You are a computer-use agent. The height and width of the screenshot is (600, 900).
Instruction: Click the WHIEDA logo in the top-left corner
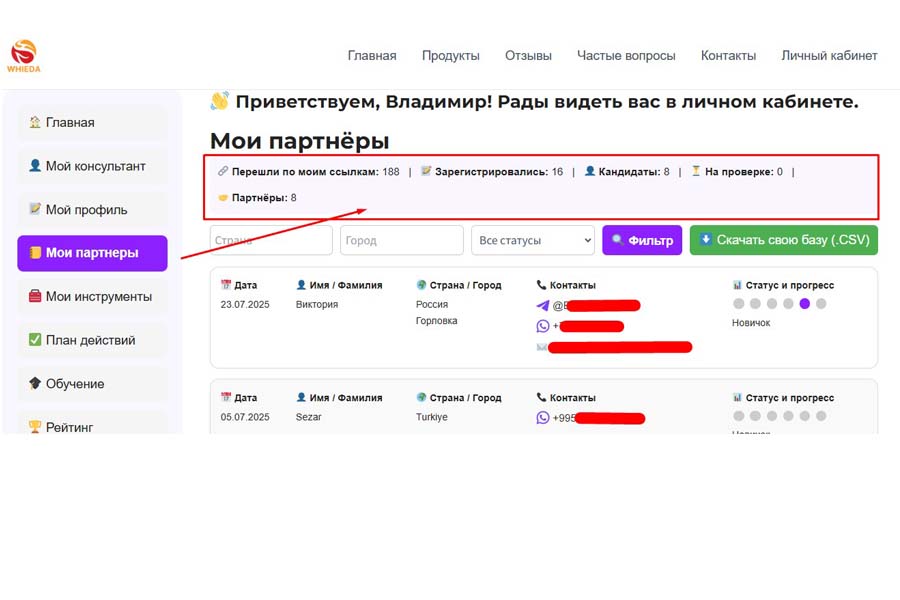pyautogui.click(x=23, y=48)
